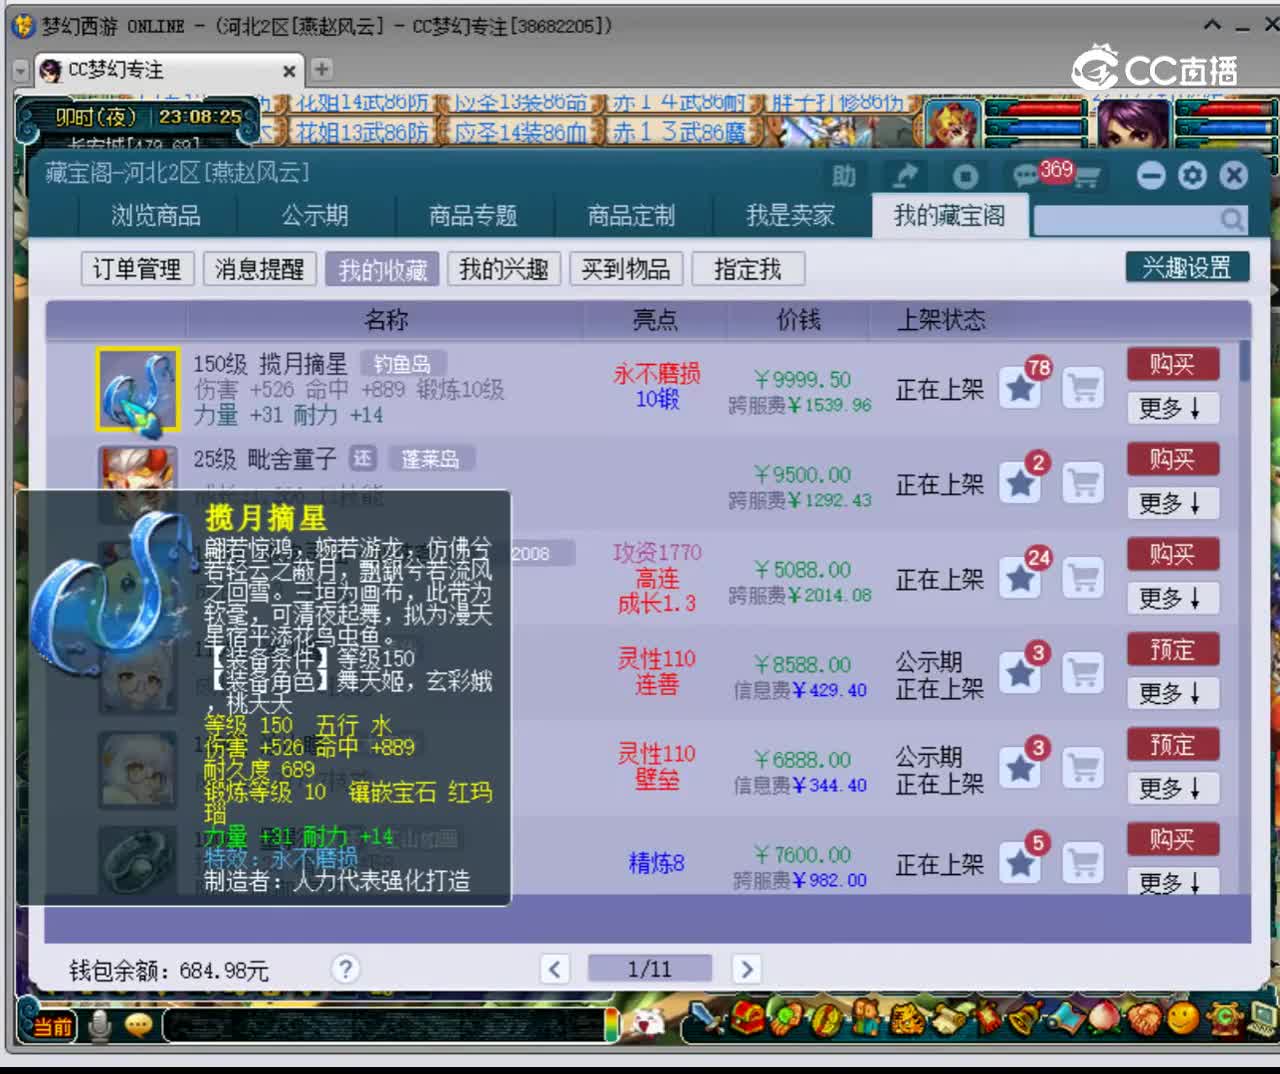Screen dimensions: 1280x1074
Task: Expand 更多 for the ￥5088.00 row
Action: 1173,597
